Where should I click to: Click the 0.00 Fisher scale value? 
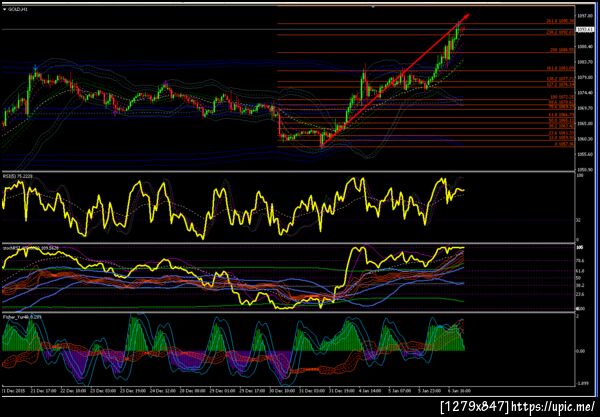581,351
